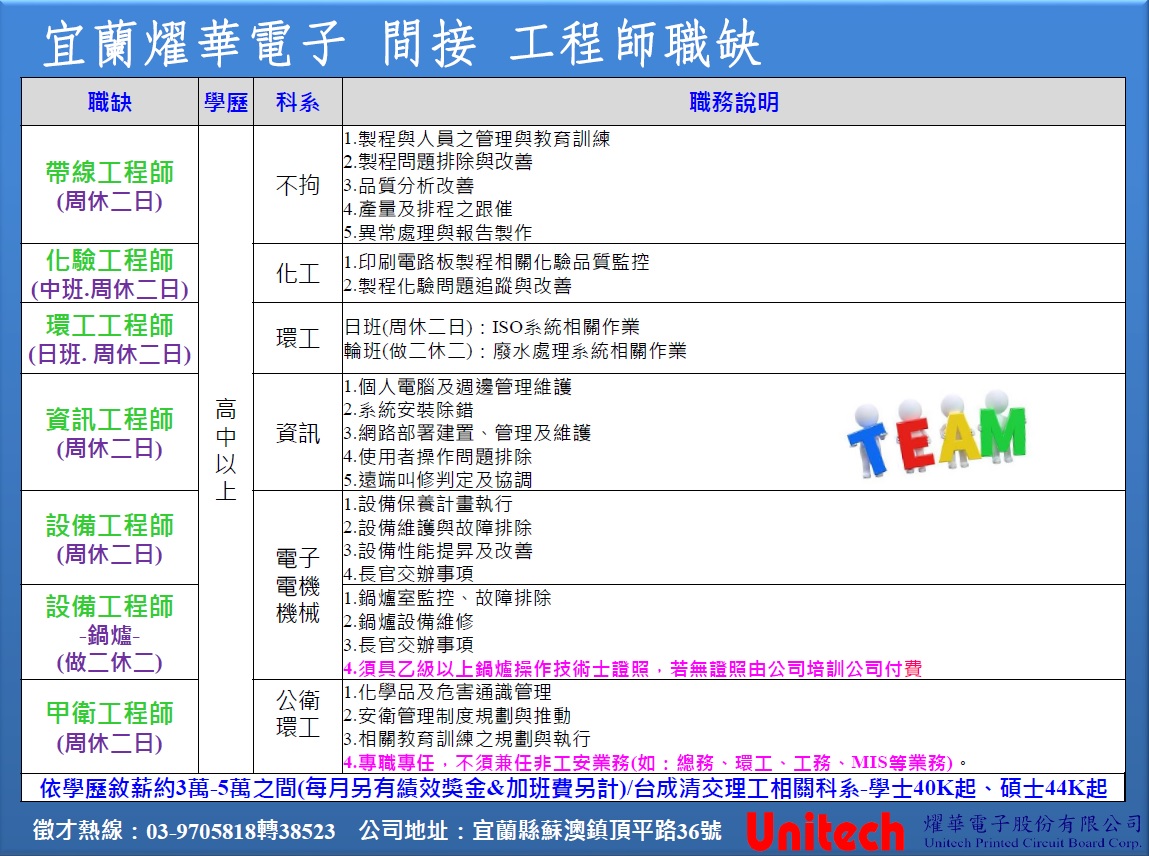Click line 3.相關教育訓練之規劃與執行
1149x856 pixels.
coord(468,739)
